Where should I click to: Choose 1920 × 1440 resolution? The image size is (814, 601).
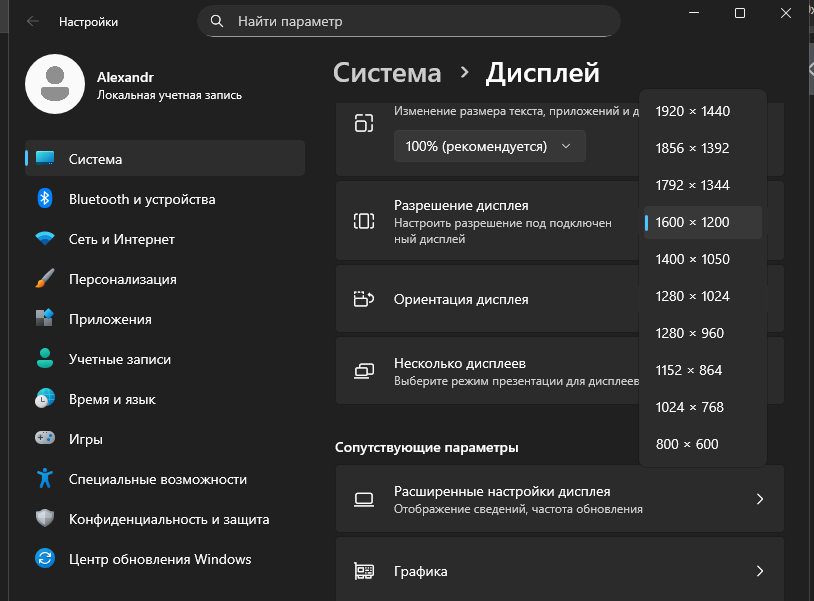pyautogui.click(x=702, y=111)
